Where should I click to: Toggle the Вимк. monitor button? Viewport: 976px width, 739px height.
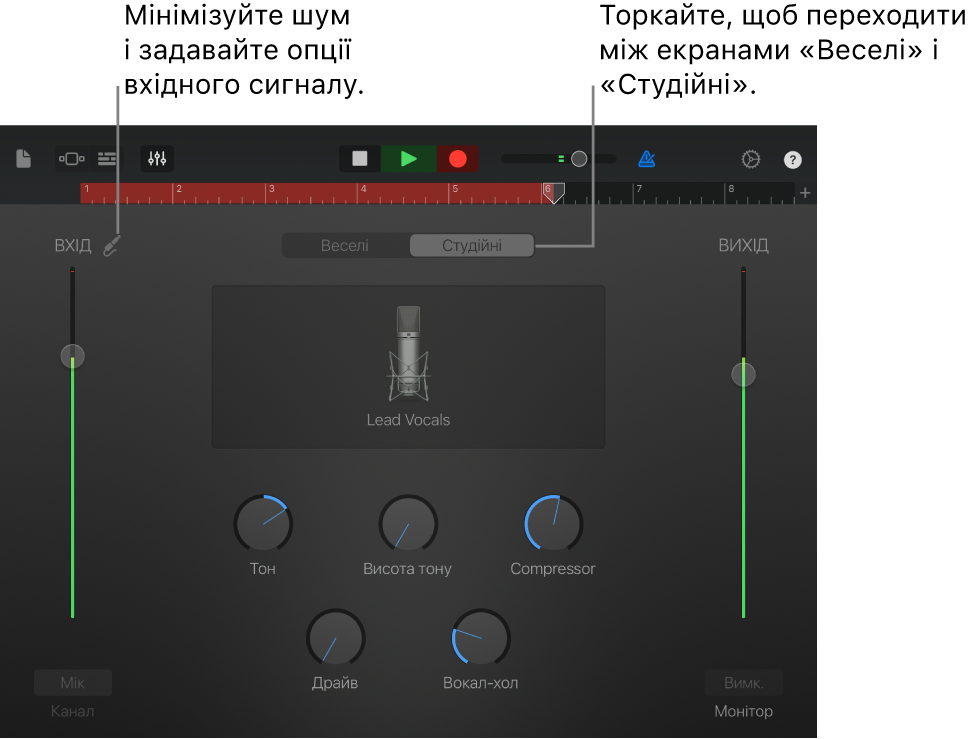(744, 683)
